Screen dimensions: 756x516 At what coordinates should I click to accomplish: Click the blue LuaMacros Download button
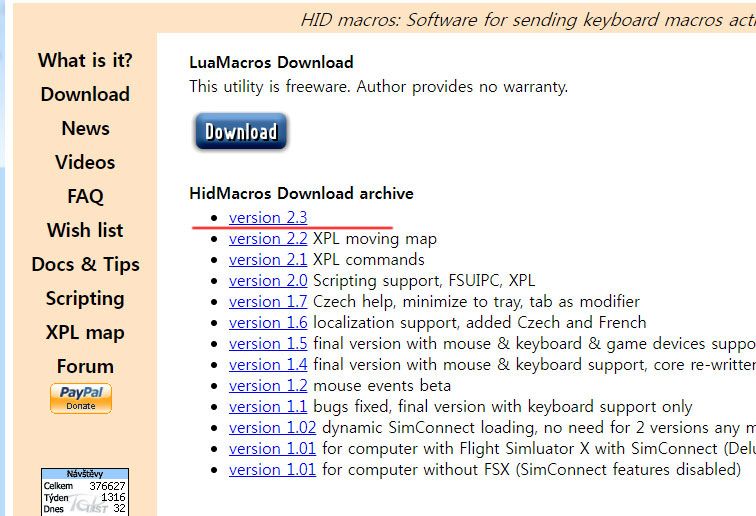pos(241,131)
